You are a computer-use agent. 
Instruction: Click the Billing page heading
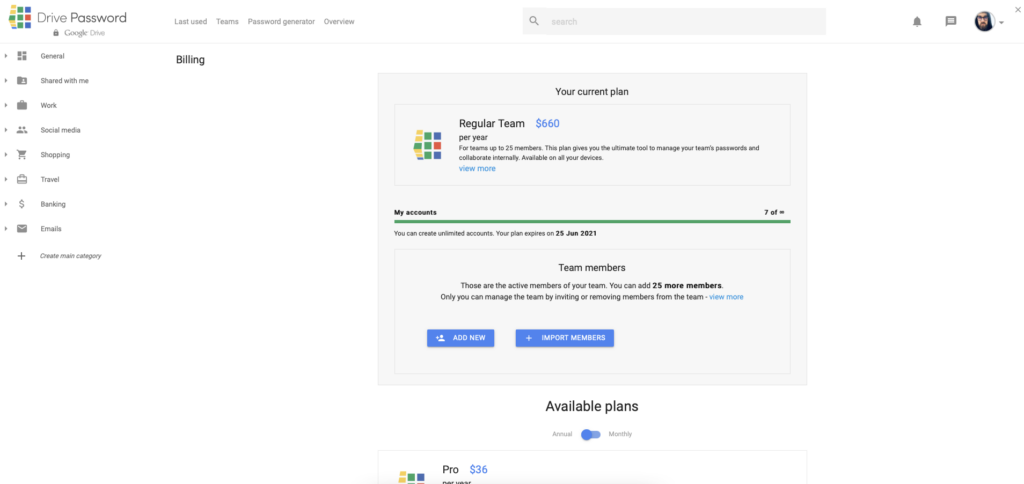(190, 60)
